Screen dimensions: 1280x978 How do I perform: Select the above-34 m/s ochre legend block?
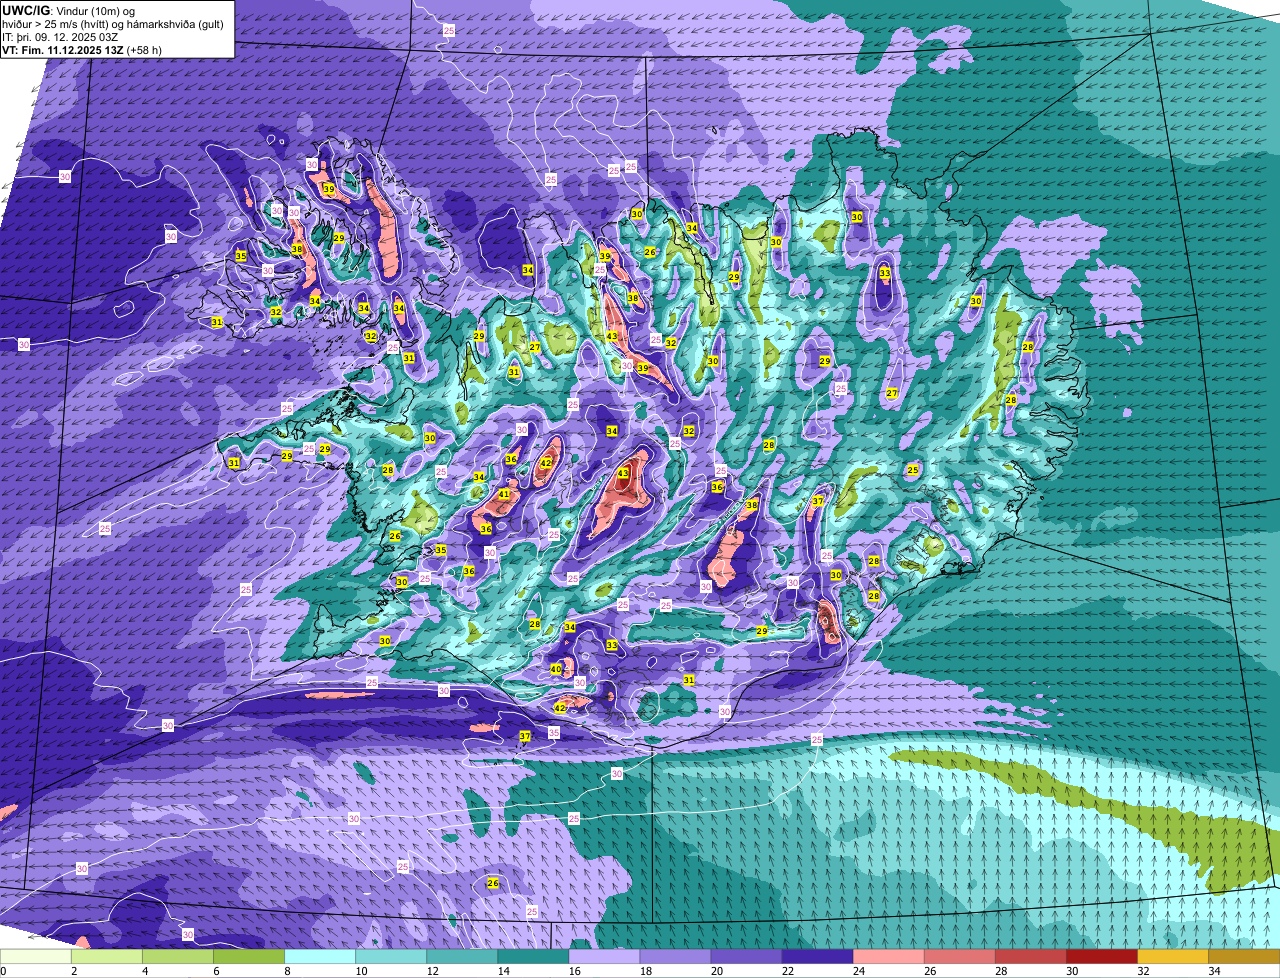pos(1244,957)
